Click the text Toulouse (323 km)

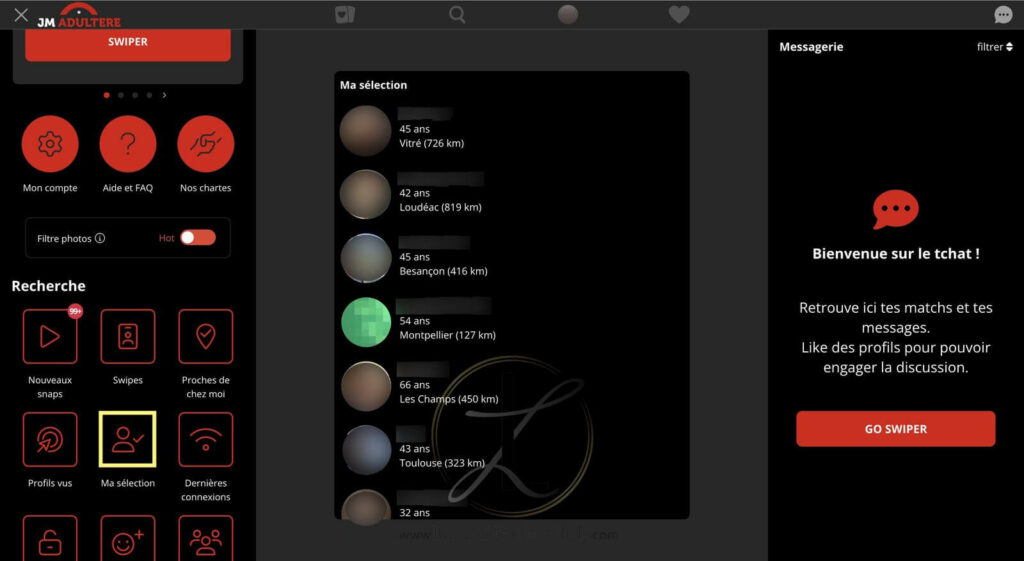coord(442,464)
